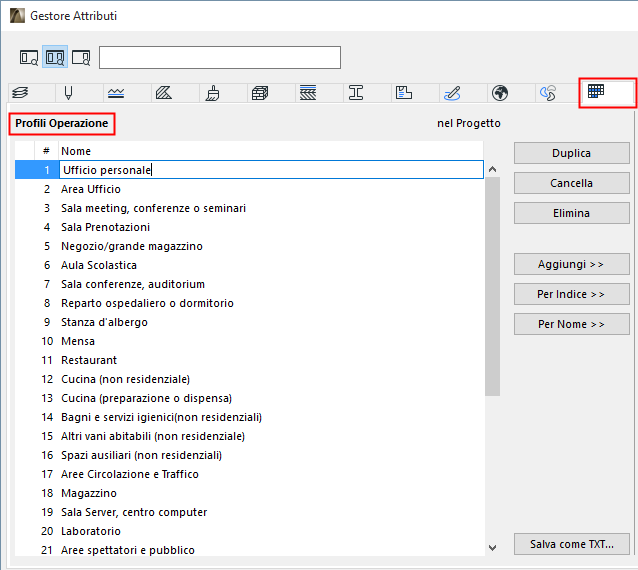Image resolution: width=638 pixels, height=570 pixels.
Task: Open the Building Materials tab
Action: pos(260,93)
